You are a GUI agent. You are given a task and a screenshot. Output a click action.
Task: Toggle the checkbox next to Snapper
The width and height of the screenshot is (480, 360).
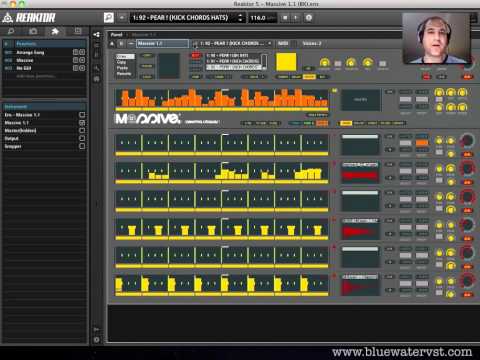pyautogui.click(x=82, y=146)
